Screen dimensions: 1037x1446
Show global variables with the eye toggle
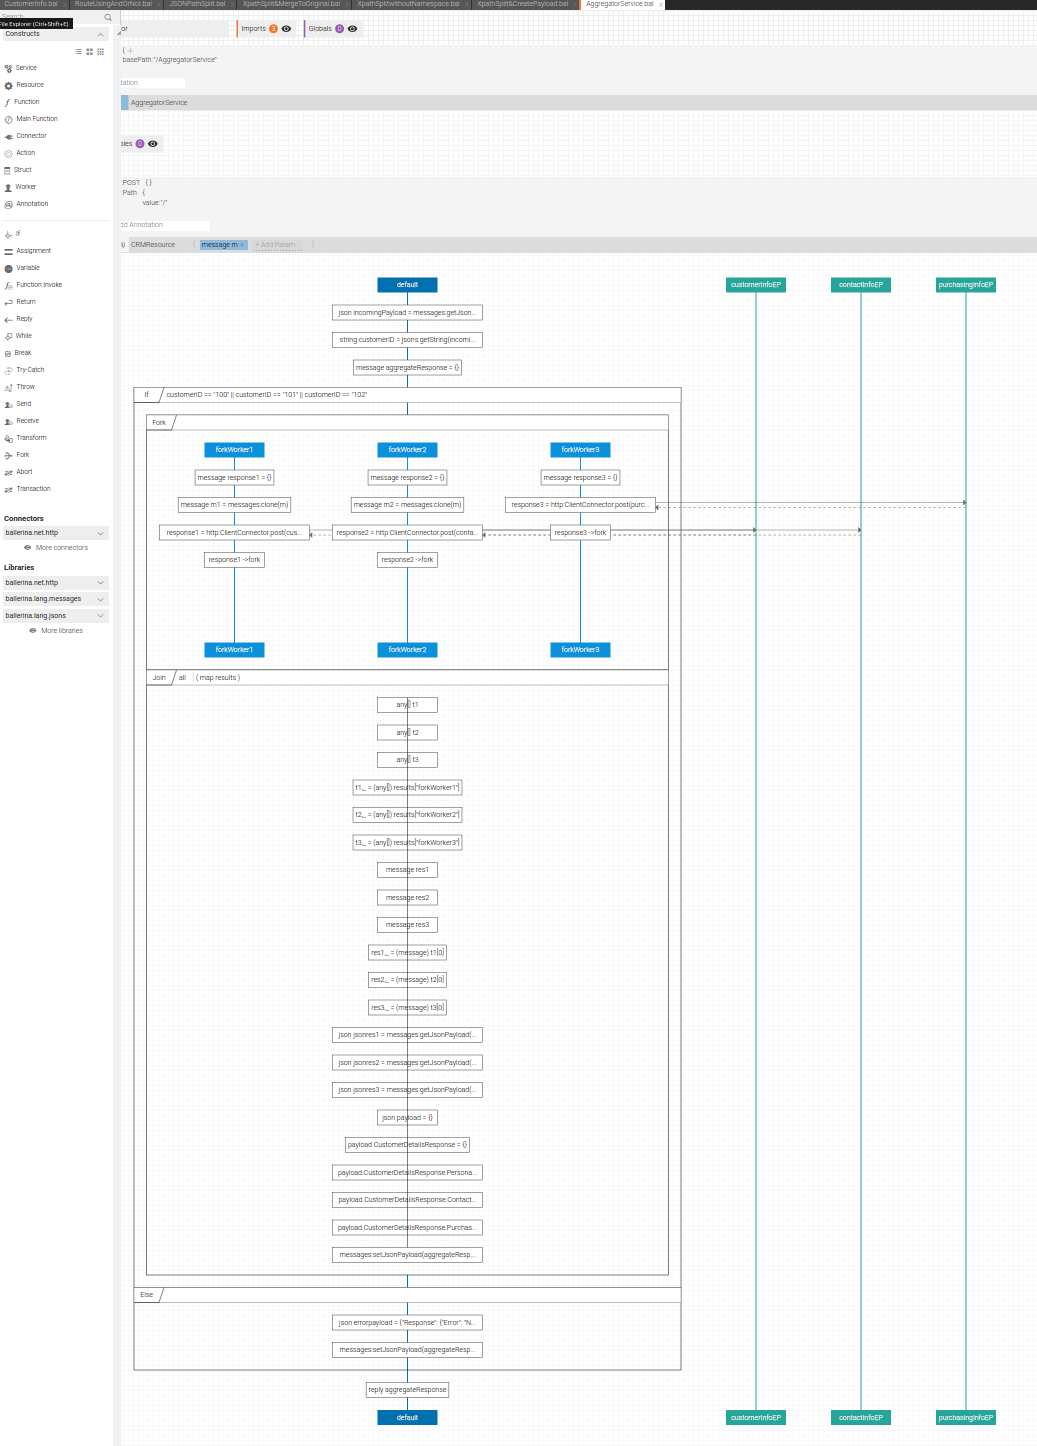click(152, 143)
